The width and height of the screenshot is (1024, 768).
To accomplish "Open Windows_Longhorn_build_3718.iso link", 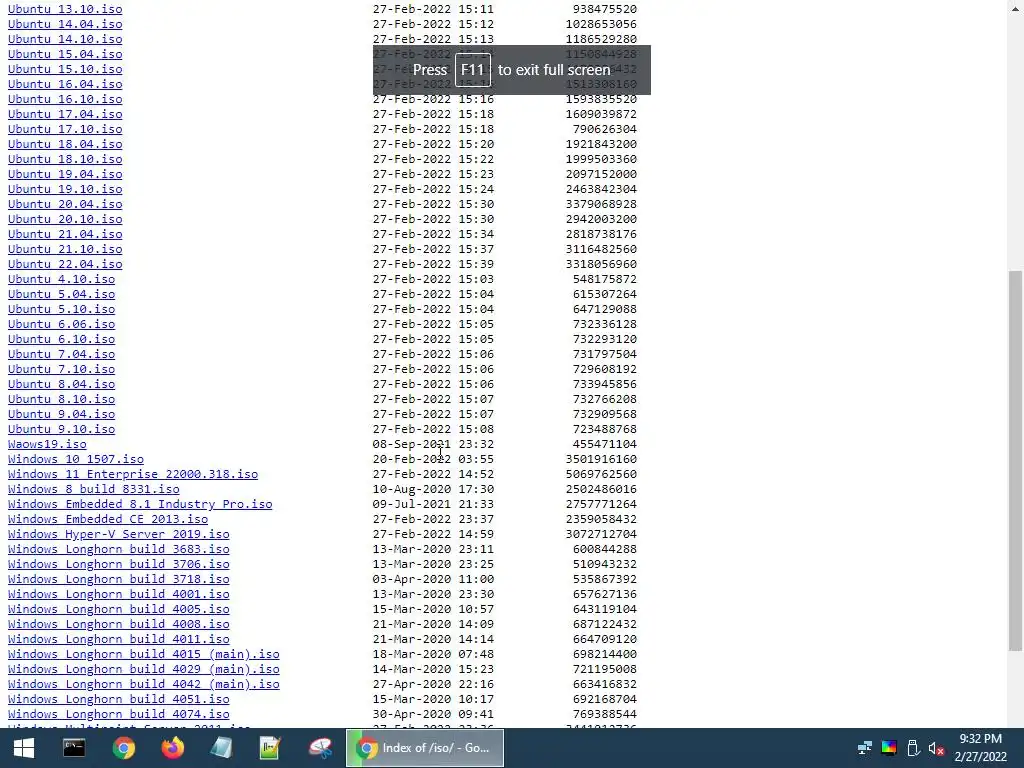I will pyautogui.click(x=118, y=580).
